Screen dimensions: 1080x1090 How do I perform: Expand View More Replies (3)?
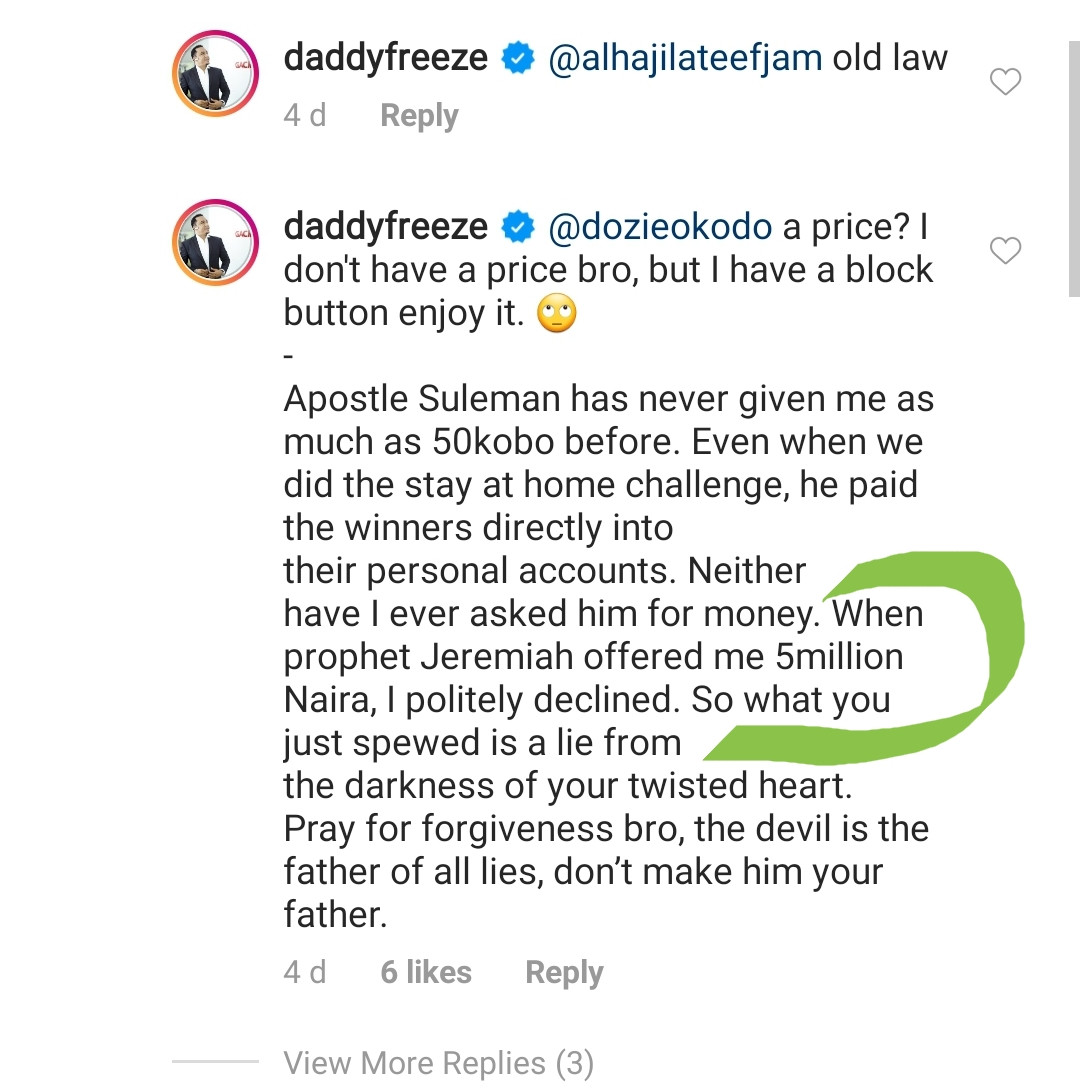(438, 1062)
